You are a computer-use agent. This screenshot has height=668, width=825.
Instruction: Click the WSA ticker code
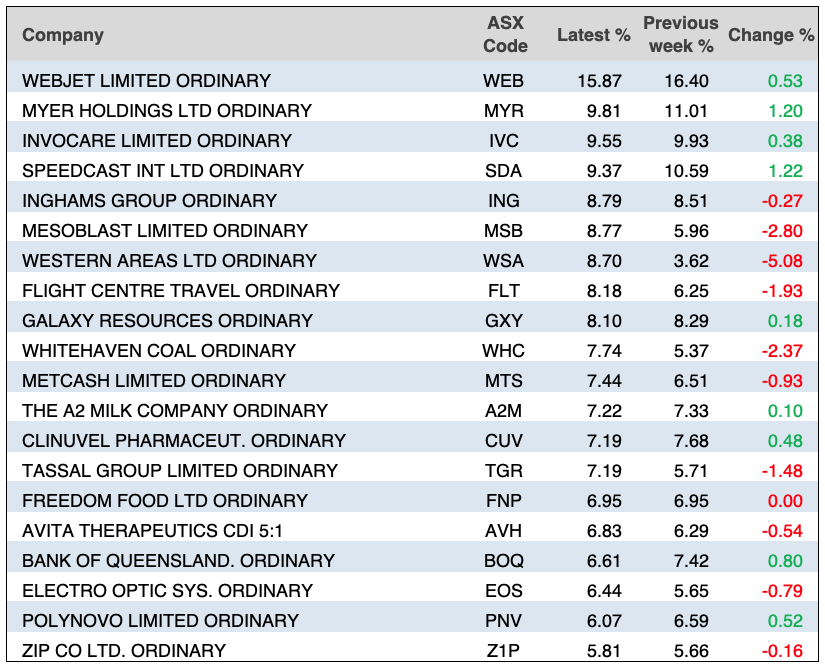(504, 261)
